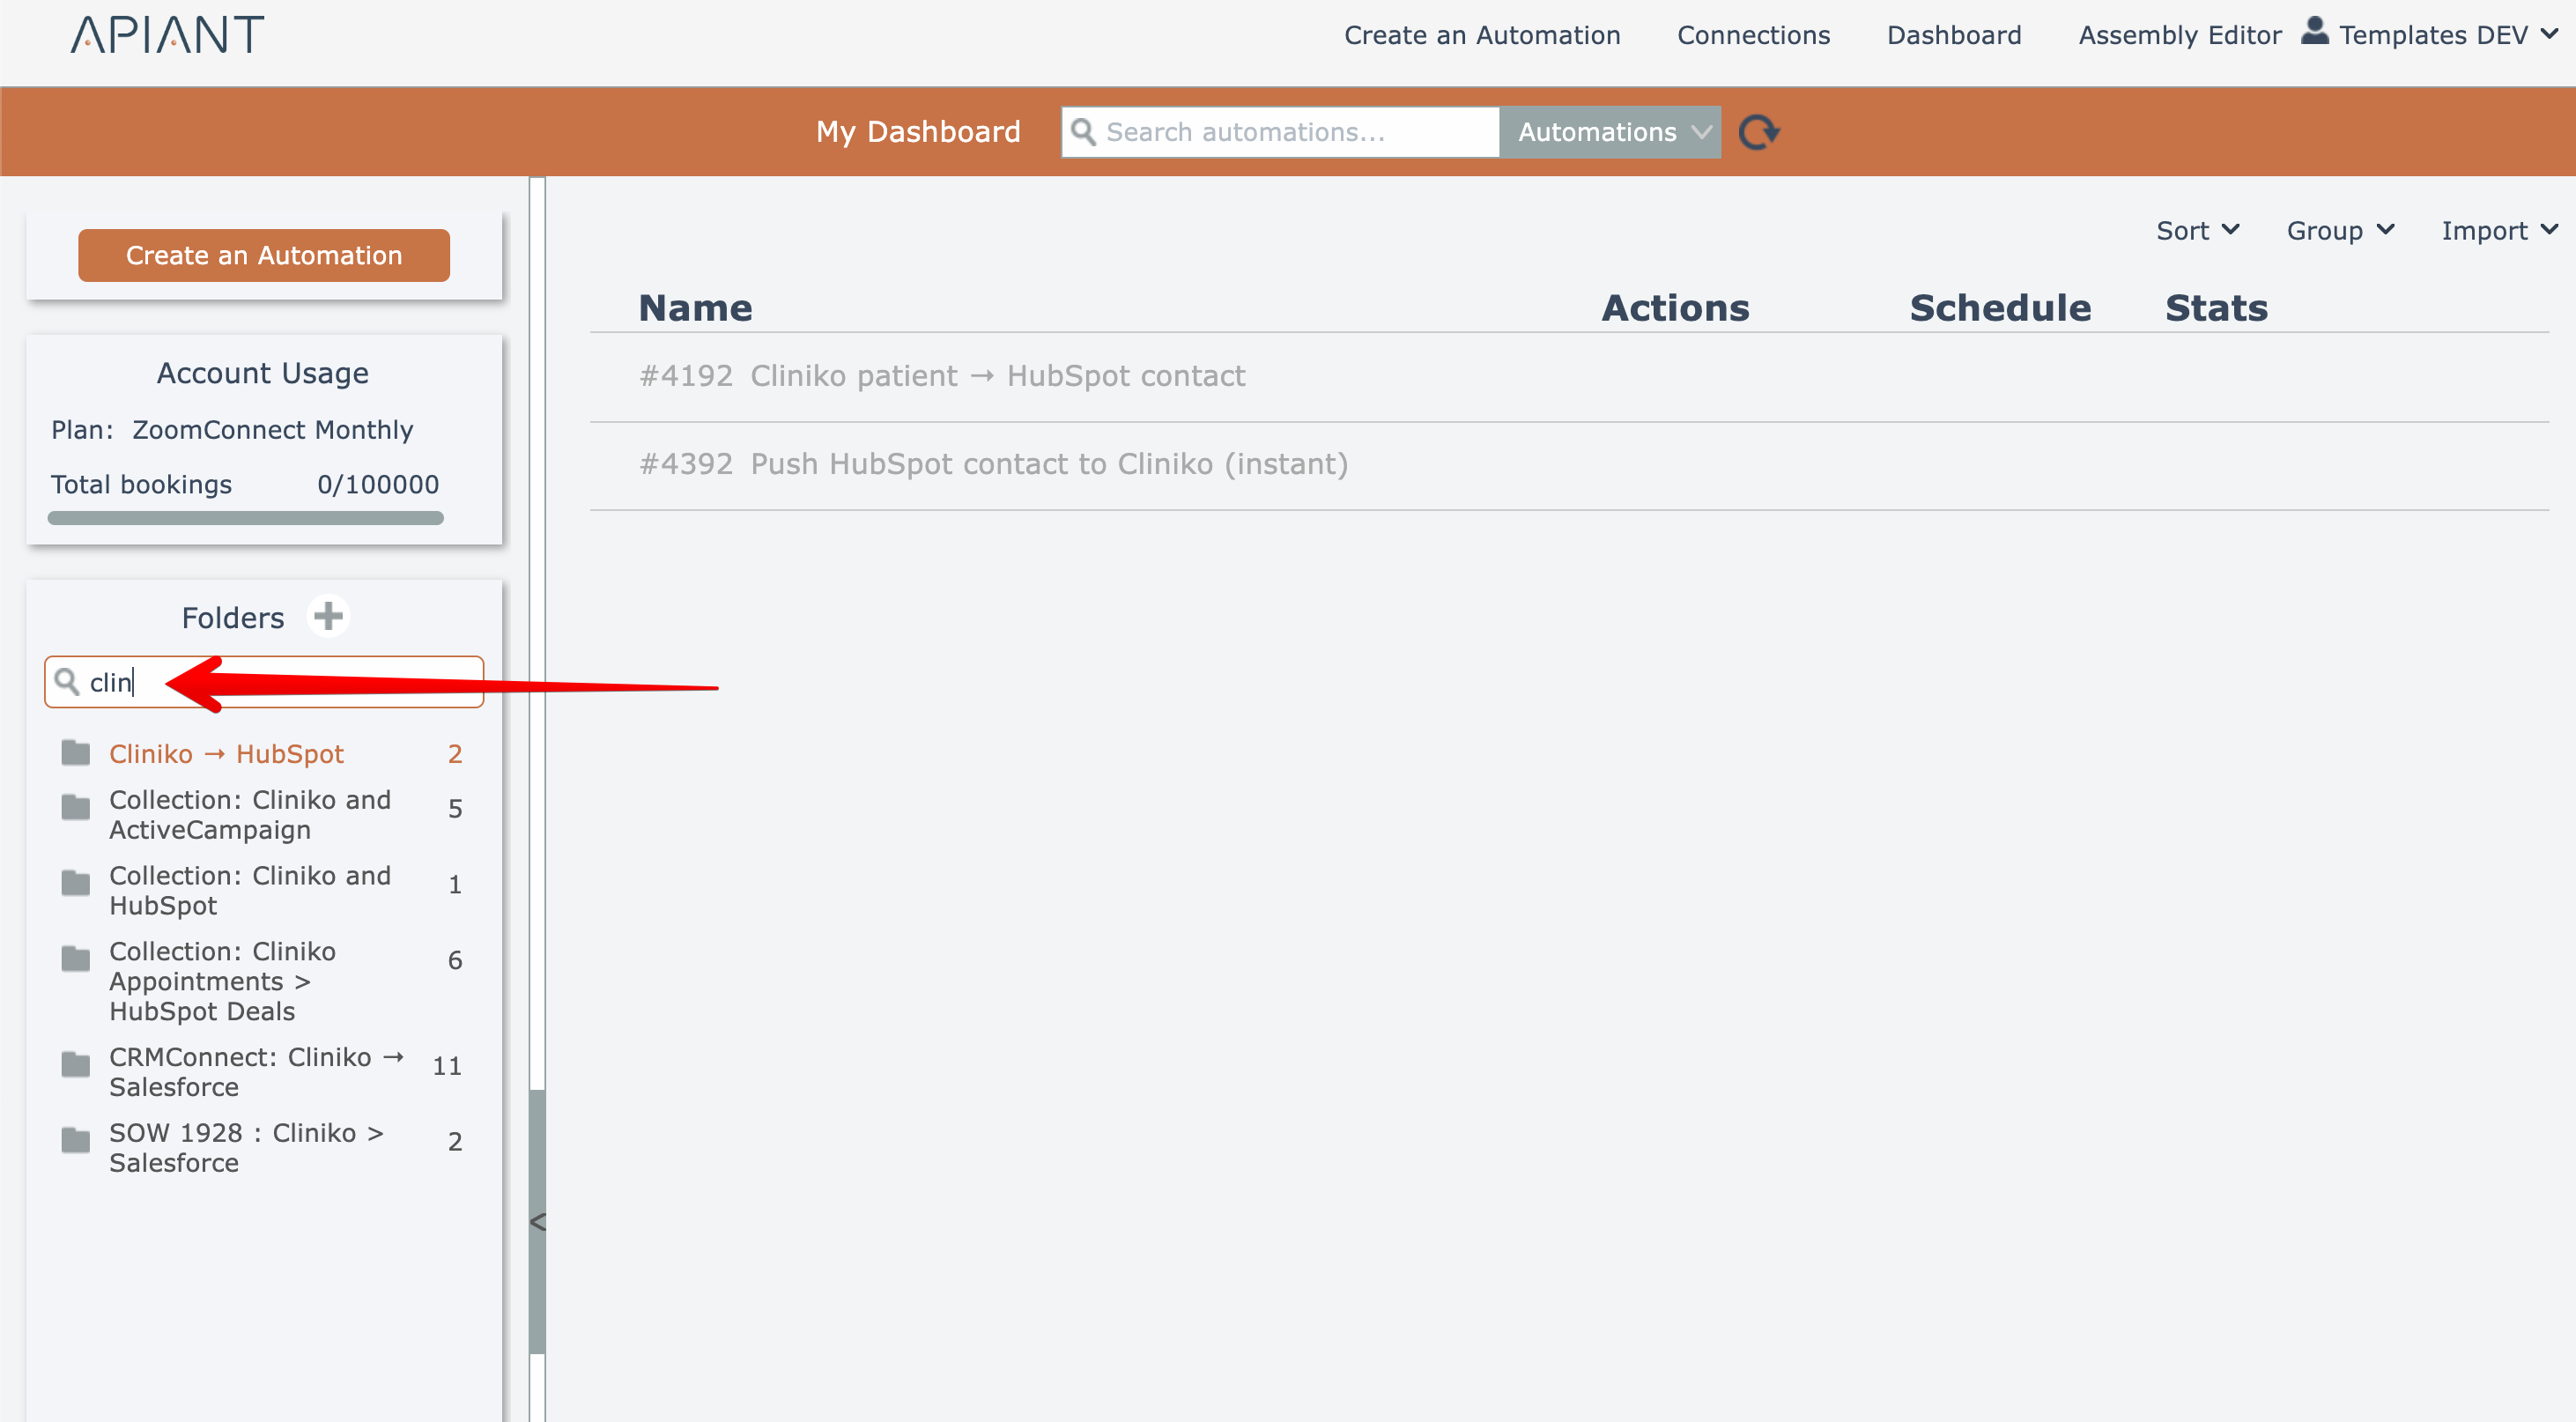Collapse the sidebar with the arrow handle
2576x1422 pixels.
point(537,1222)
